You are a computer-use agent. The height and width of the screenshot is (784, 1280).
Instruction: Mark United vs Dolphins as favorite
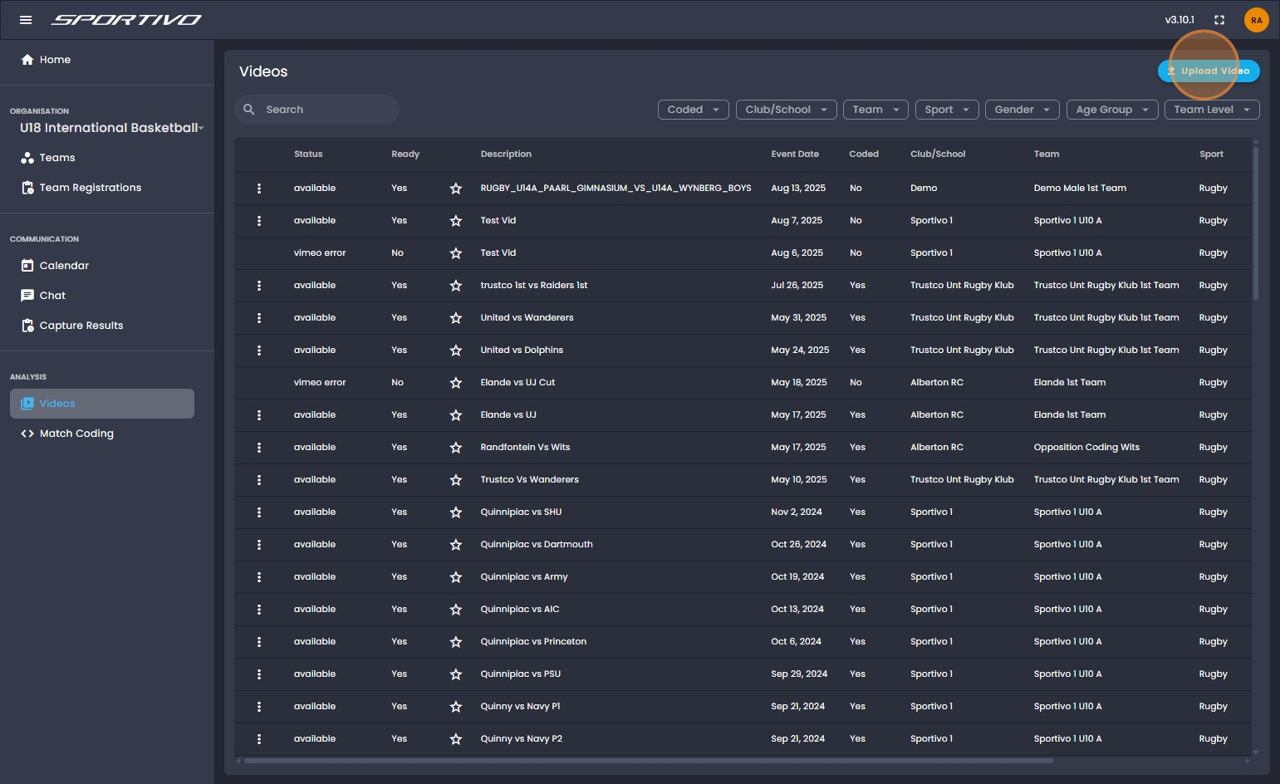point(456,350)
